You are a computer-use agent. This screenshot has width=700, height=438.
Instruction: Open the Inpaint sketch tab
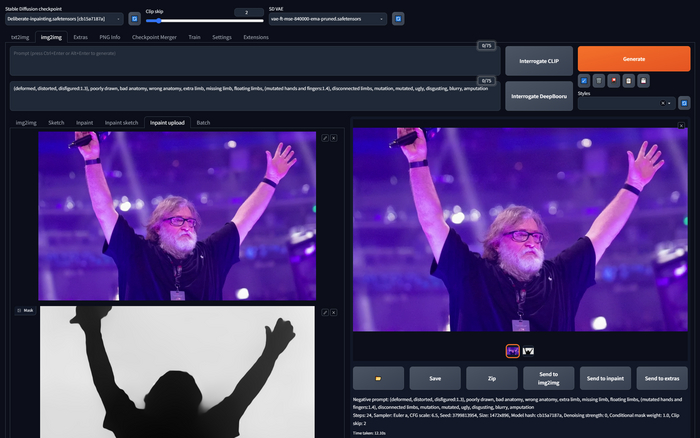(x=122, y=122)
